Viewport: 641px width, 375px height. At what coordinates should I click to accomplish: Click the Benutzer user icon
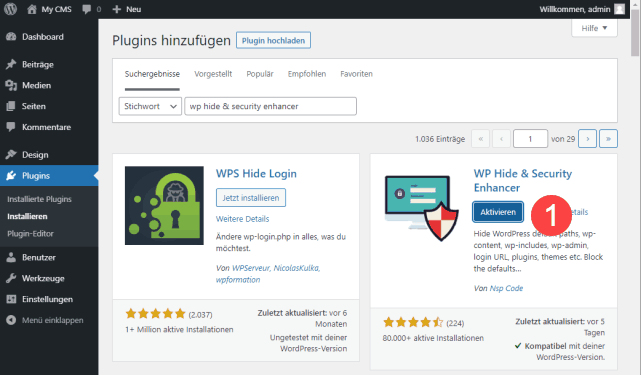tap(11, 257)
